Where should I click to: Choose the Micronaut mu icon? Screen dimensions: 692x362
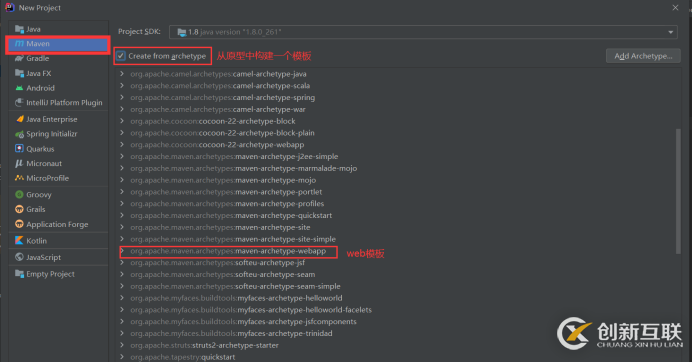point(19,163)
